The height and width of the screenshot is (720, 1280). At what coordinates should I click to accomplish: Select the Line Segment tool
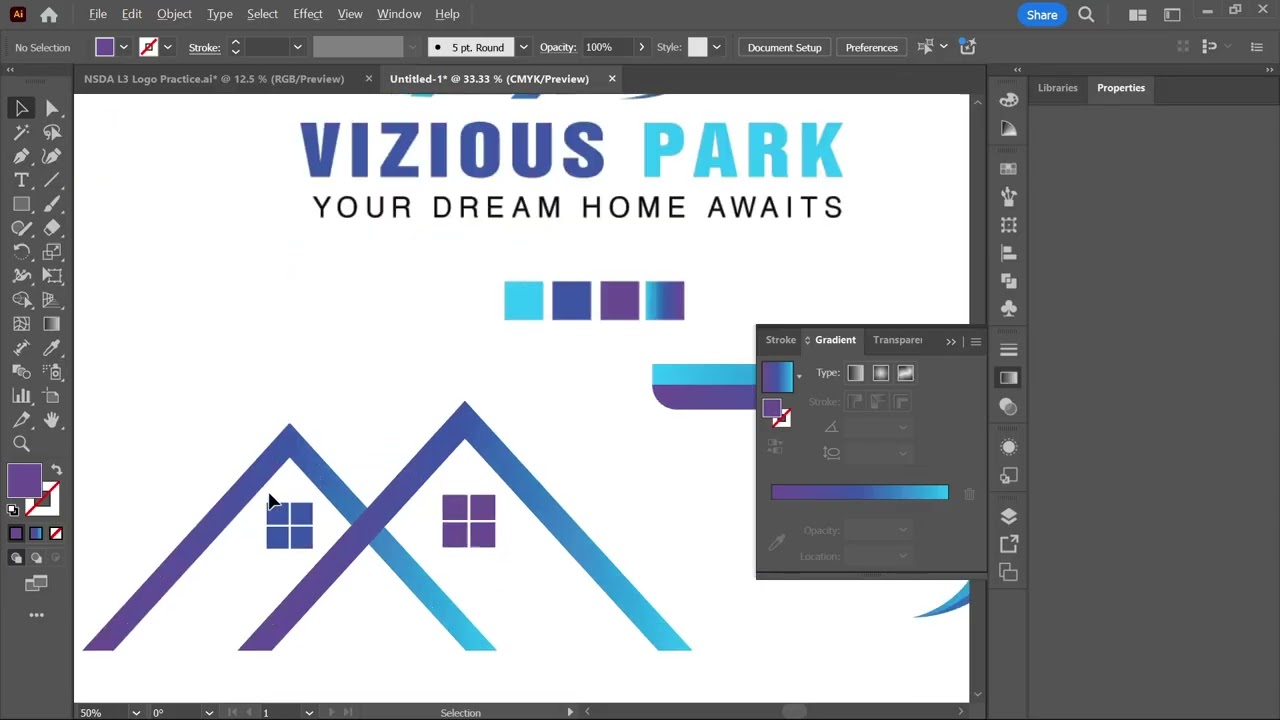pos(52,180)
